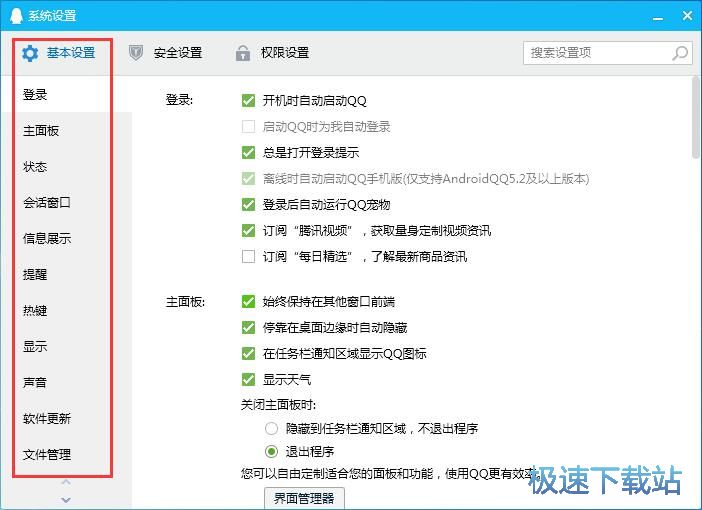The height and width of the screenshot is (510, 702).
Task: Uncheck 开机时自动启动QQ
Action: [248, 100]
